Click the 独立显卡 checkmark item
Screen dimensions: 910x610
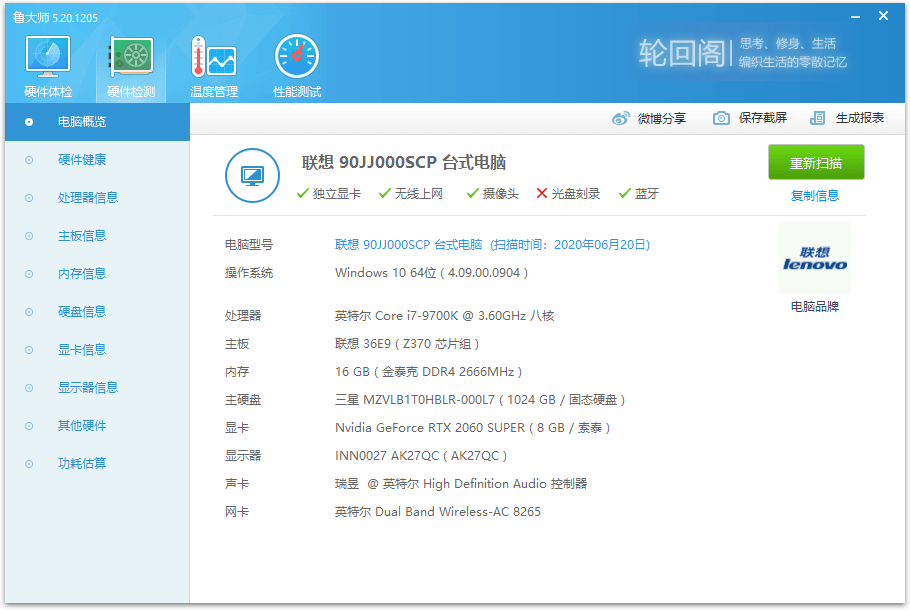[x=328, y=194]
